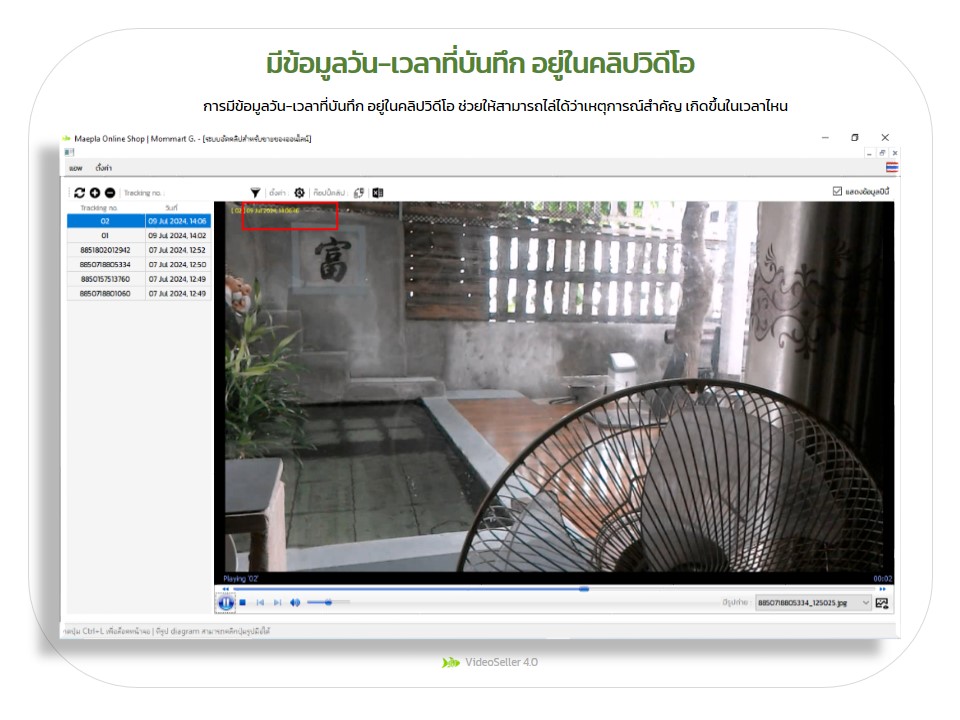The height and width of the screenshot is (720, 960).
Task: Expand the 8850718805334_125025.jpg dropdown
Action: (x=865, y=603)
